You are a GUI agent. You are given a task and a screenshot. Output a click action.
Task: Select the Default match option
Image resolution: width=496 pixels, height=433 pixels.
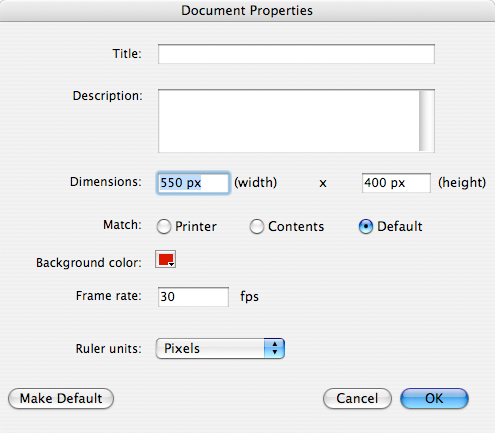click(x=366, y=227)
